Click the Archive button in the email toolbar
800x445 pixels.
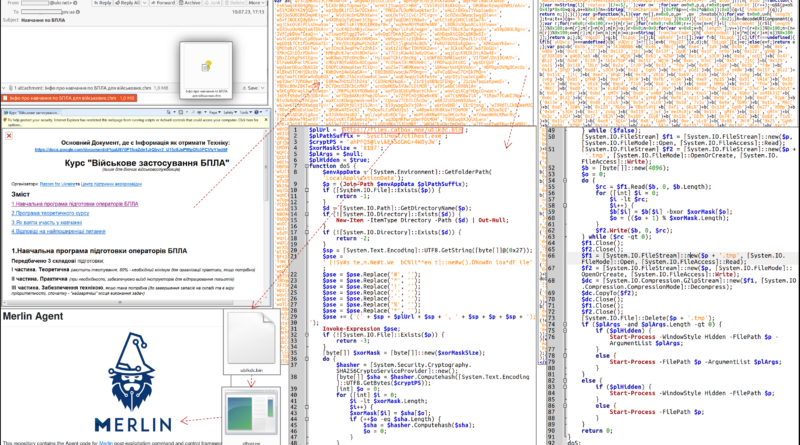tap(190, 3)
